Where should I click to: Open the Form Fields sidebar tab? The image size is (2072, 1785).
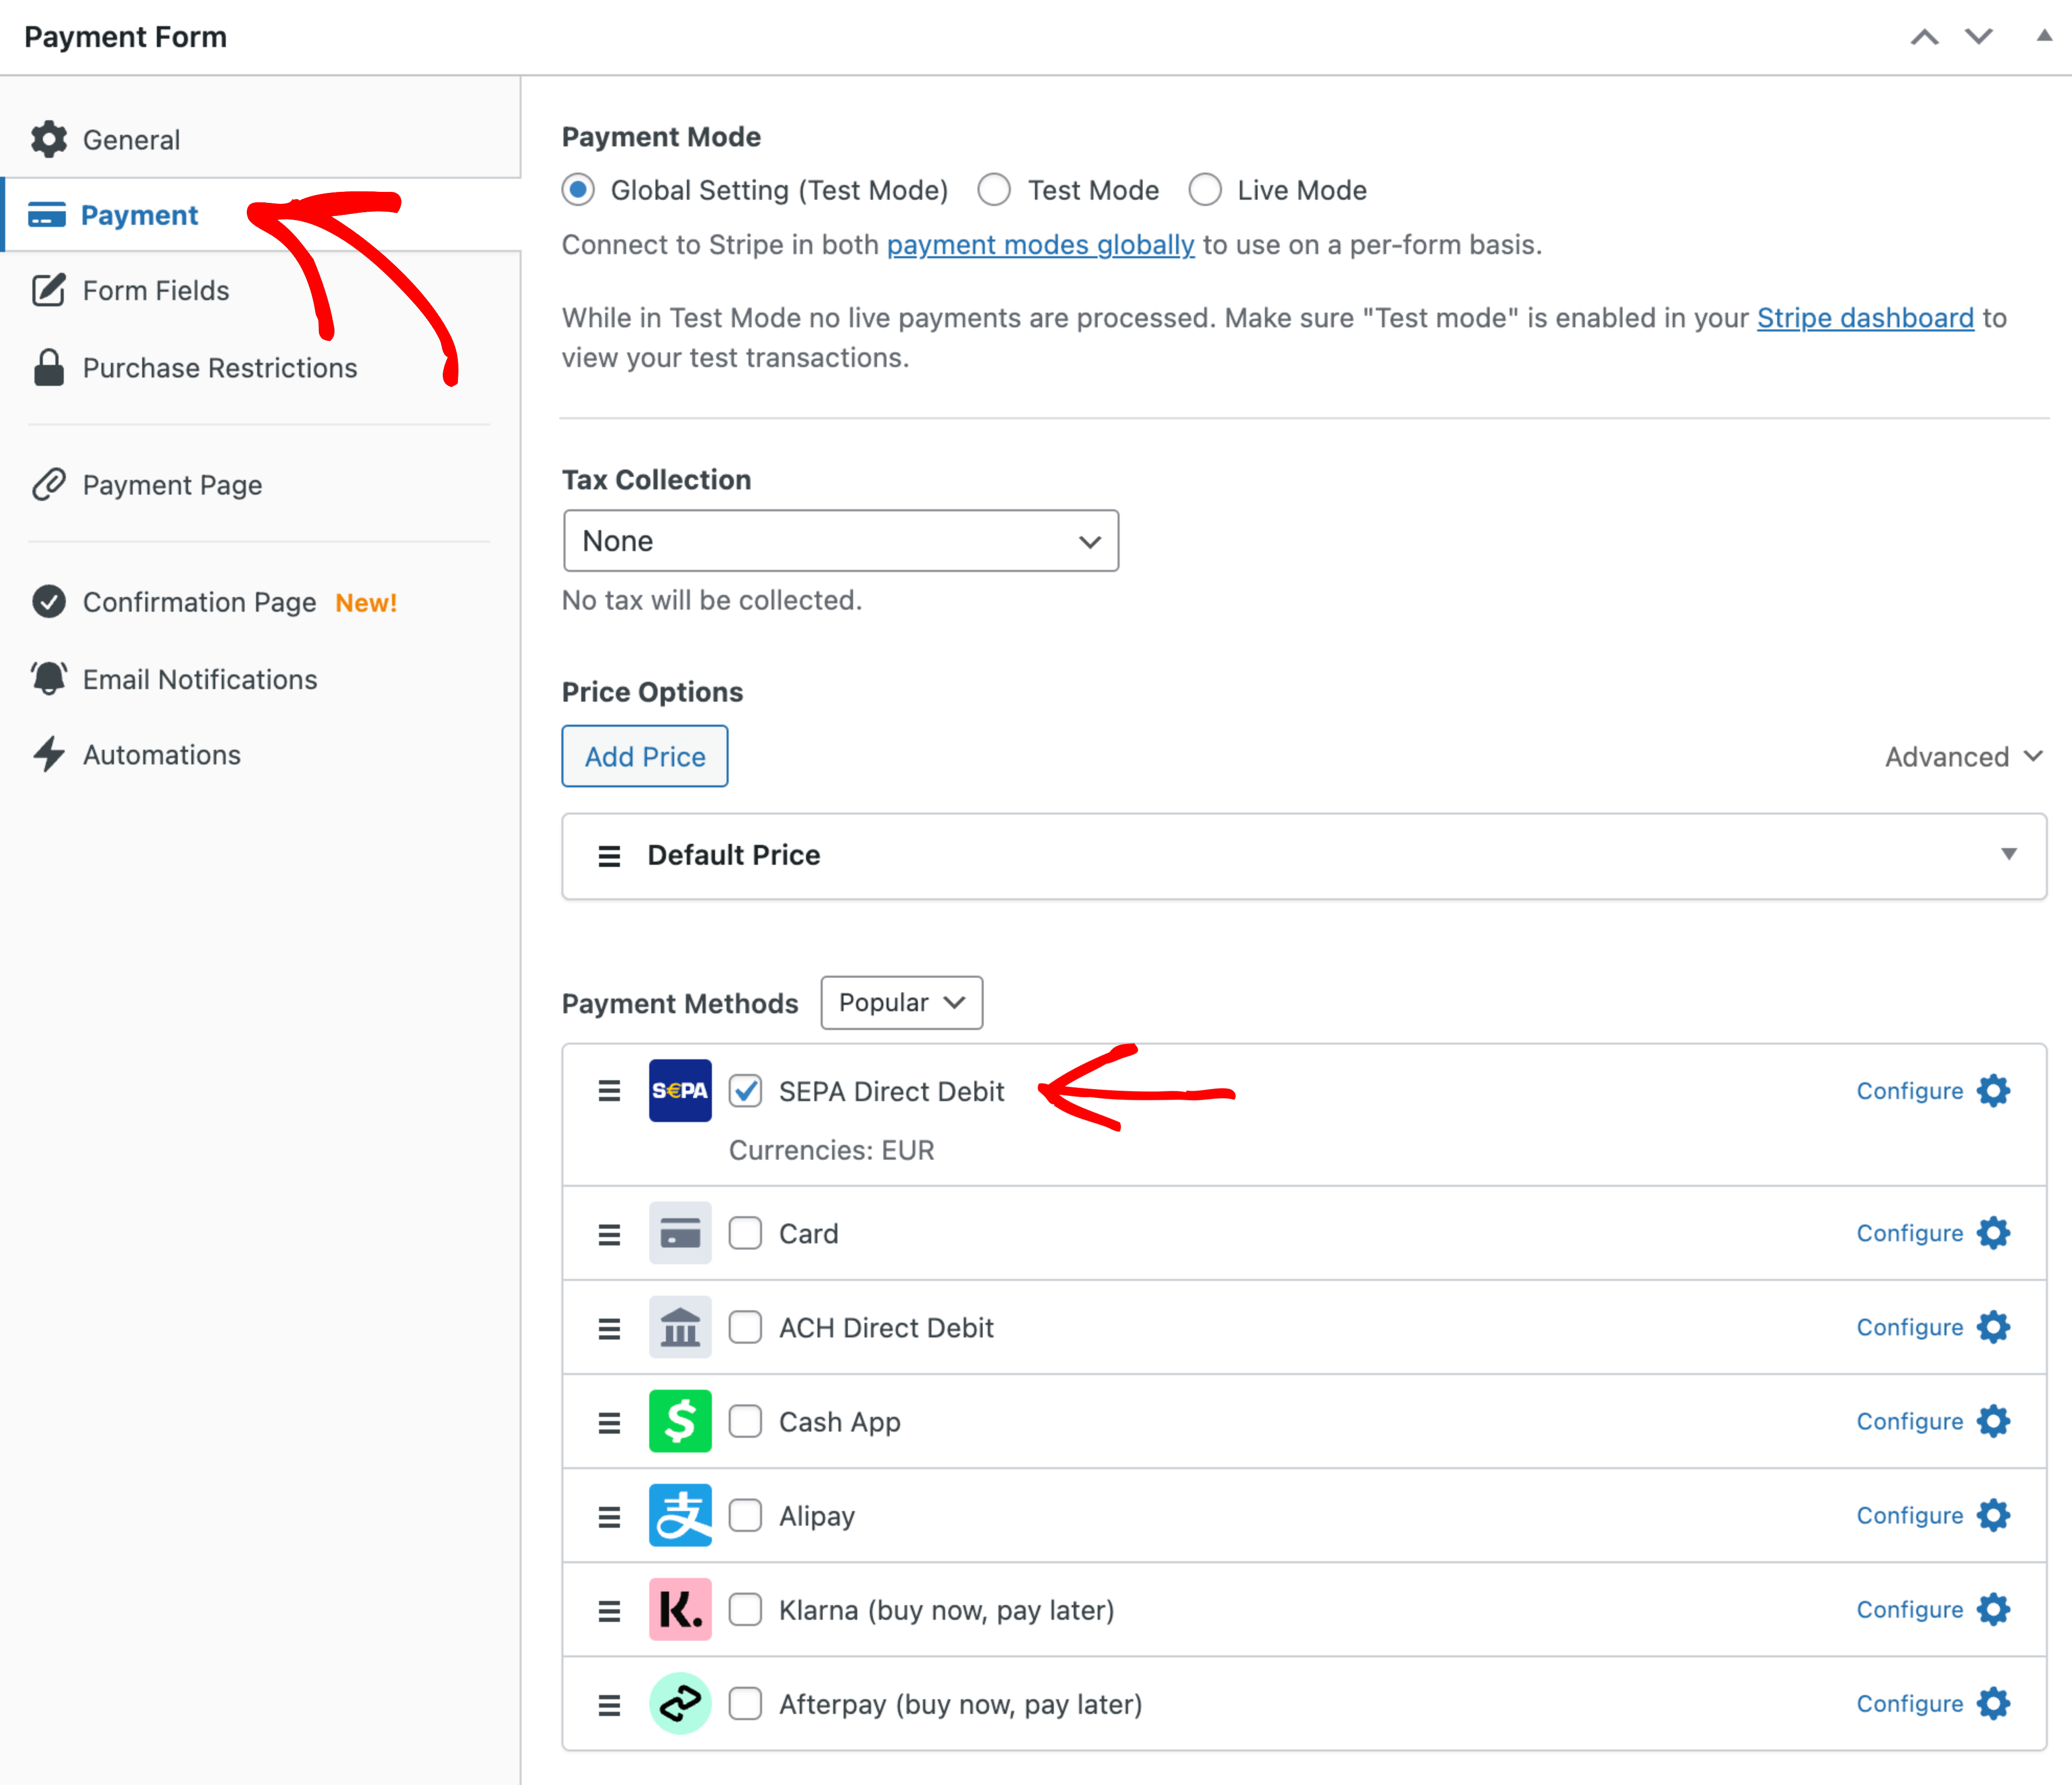(x=156, y=291)
